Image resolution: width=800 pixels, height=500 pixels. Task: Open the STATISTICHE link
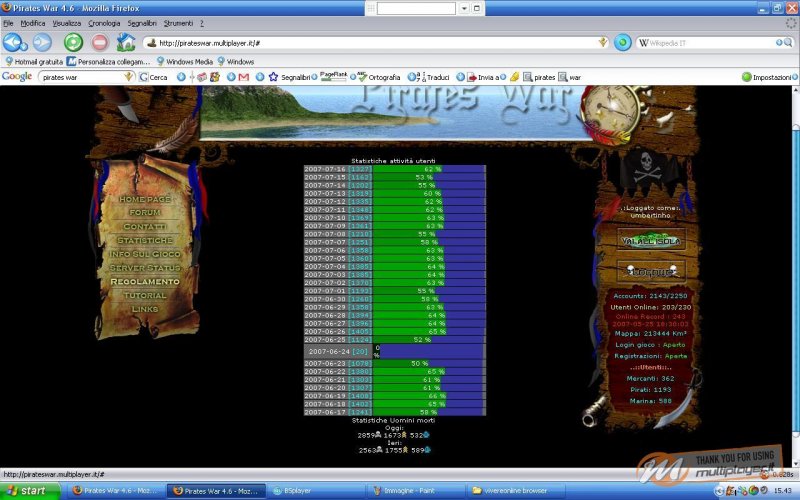[x=145, y=240]
